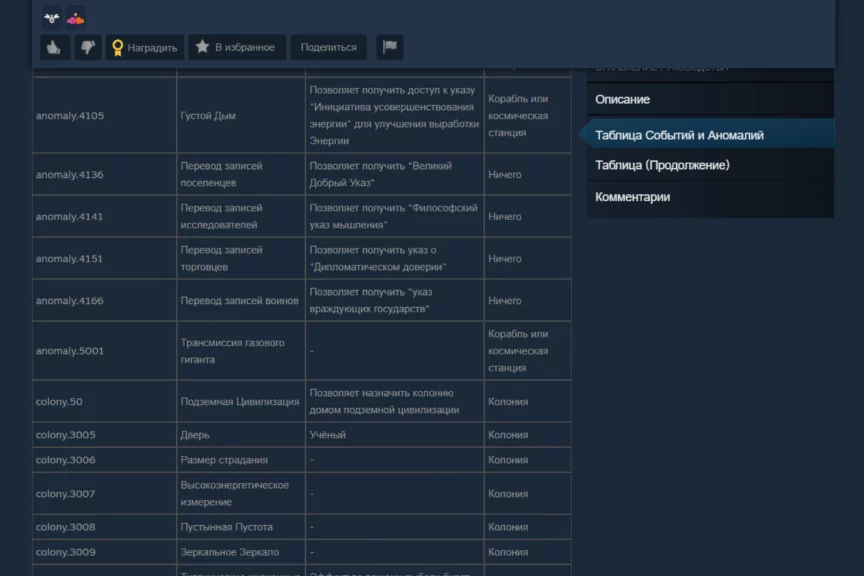Report guide with the flag icon
This screenshot has height=576, width=864.
[x=389, y=47]
